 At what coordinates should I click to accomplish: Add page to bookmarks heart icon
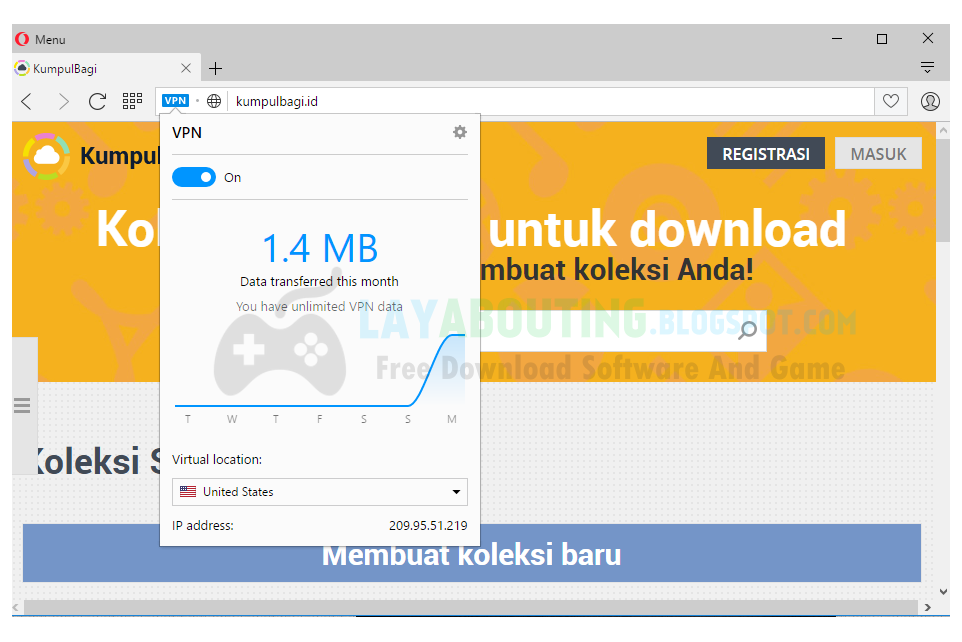click(x=891, y=101)
